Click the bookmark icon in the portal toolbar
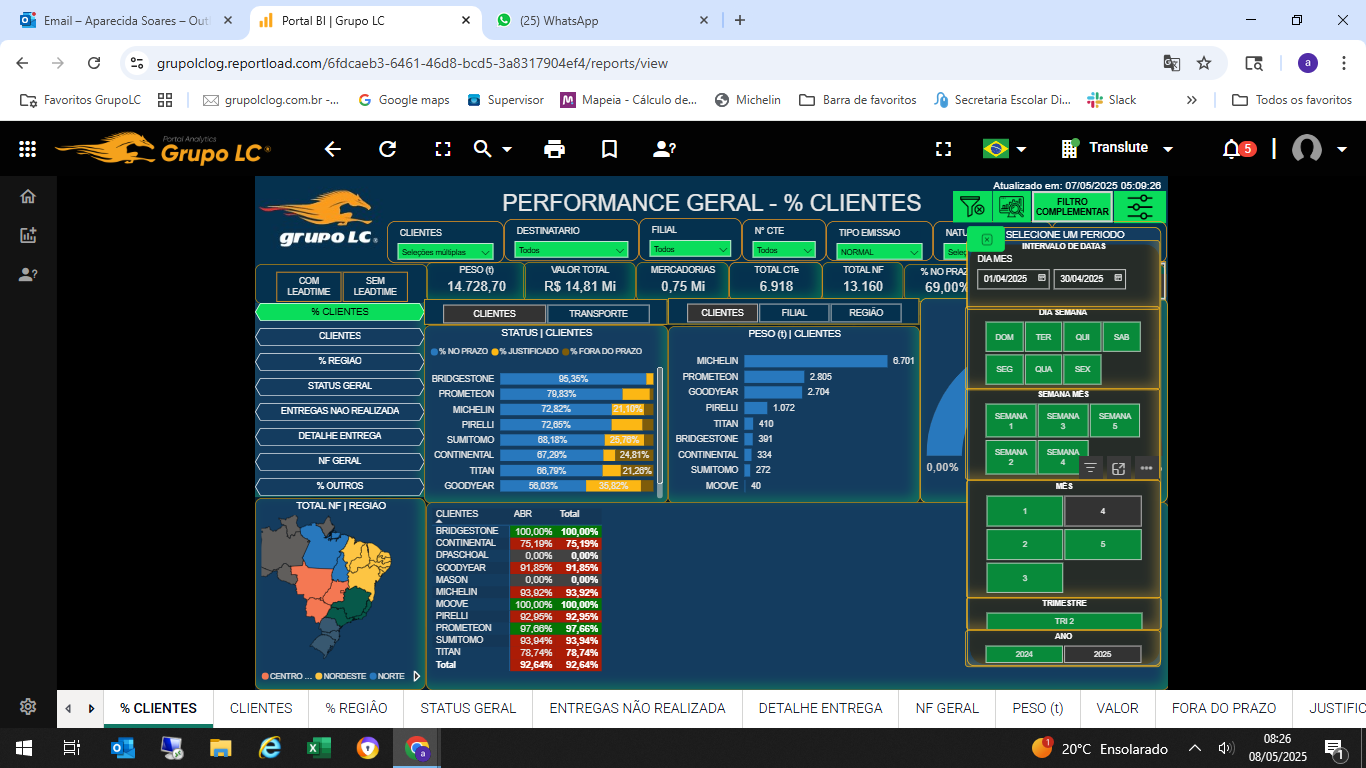 point(609,149)
